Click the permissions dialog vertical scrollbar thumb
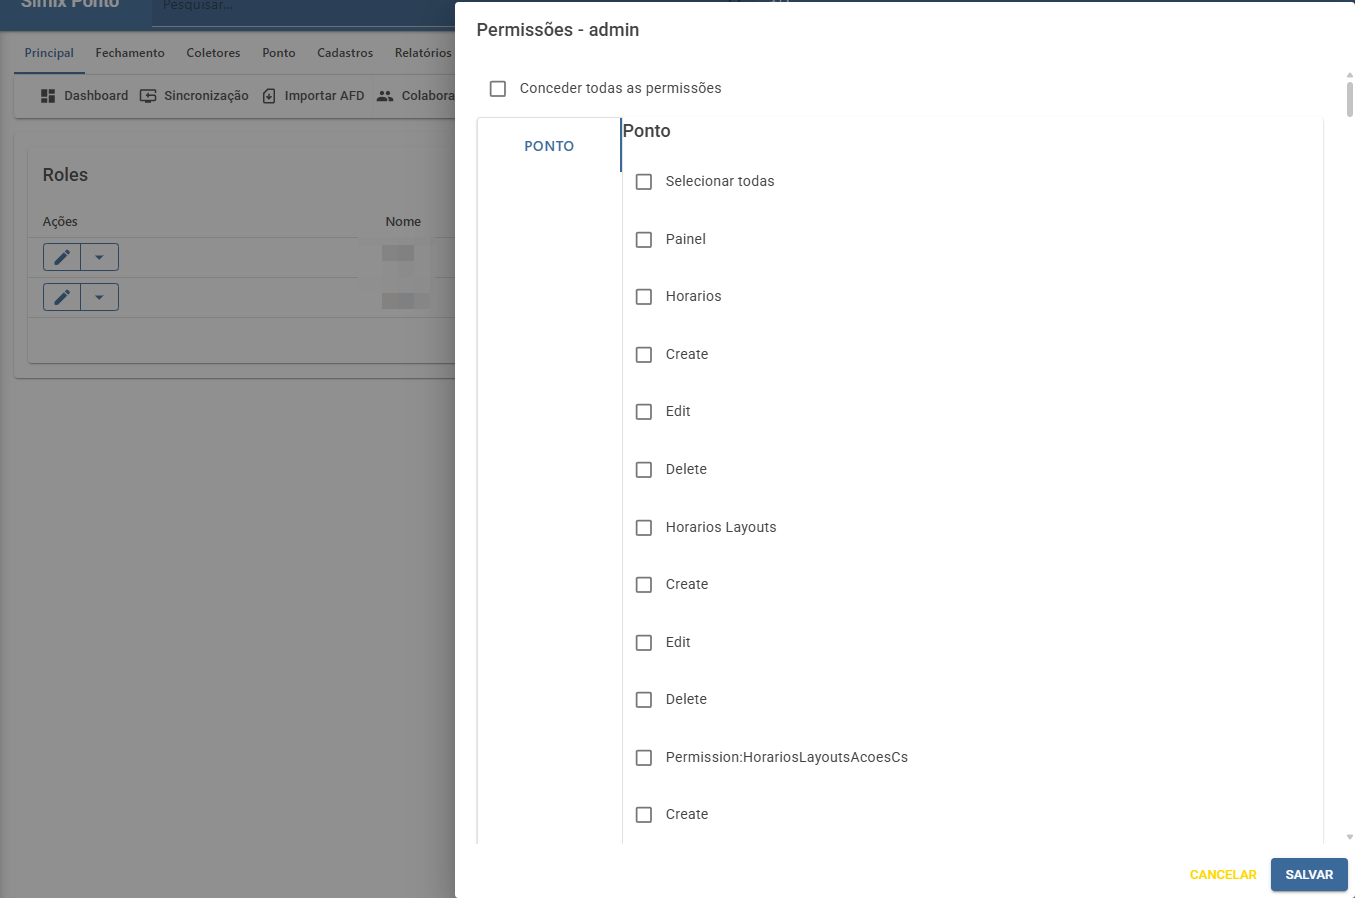1355x898 pixels. (x=1349, y=99)
